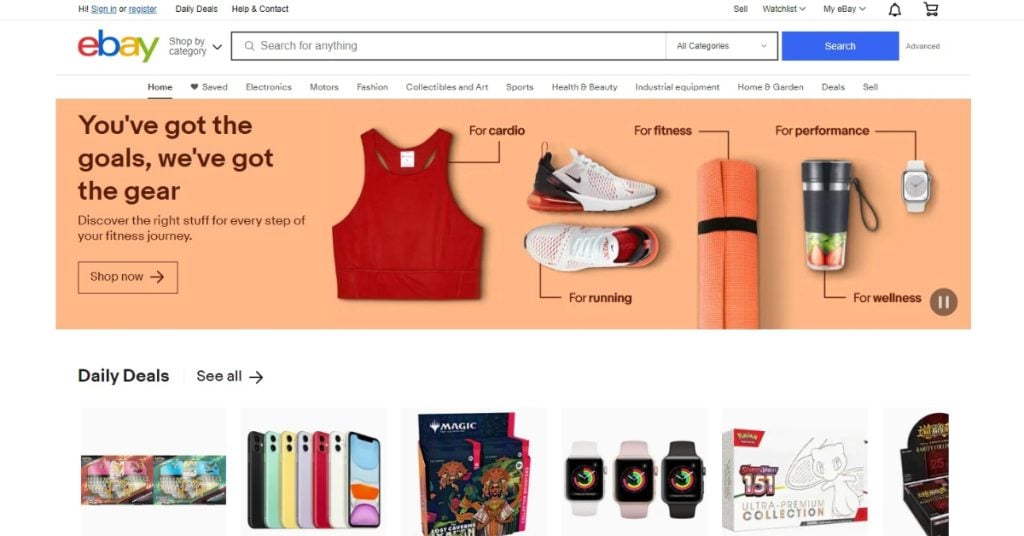
Task: Open the All Categories dropdown
Action: [722, 46]
